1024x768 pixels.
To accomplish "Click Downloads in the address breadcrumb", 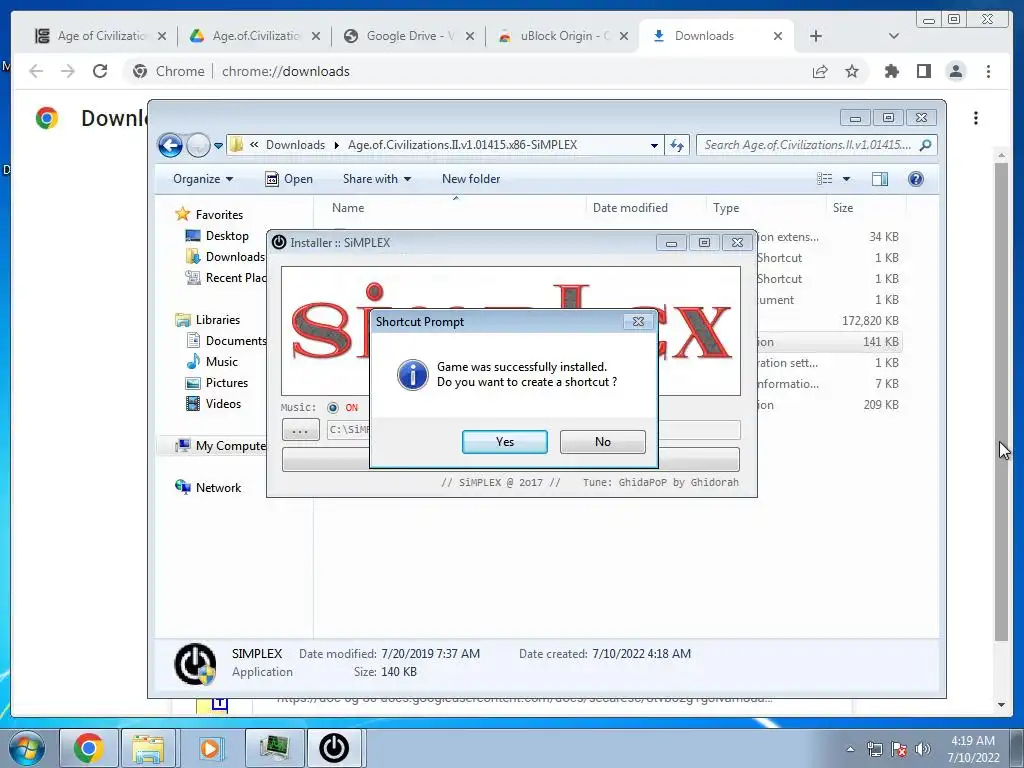I will [x=295, y=145].
